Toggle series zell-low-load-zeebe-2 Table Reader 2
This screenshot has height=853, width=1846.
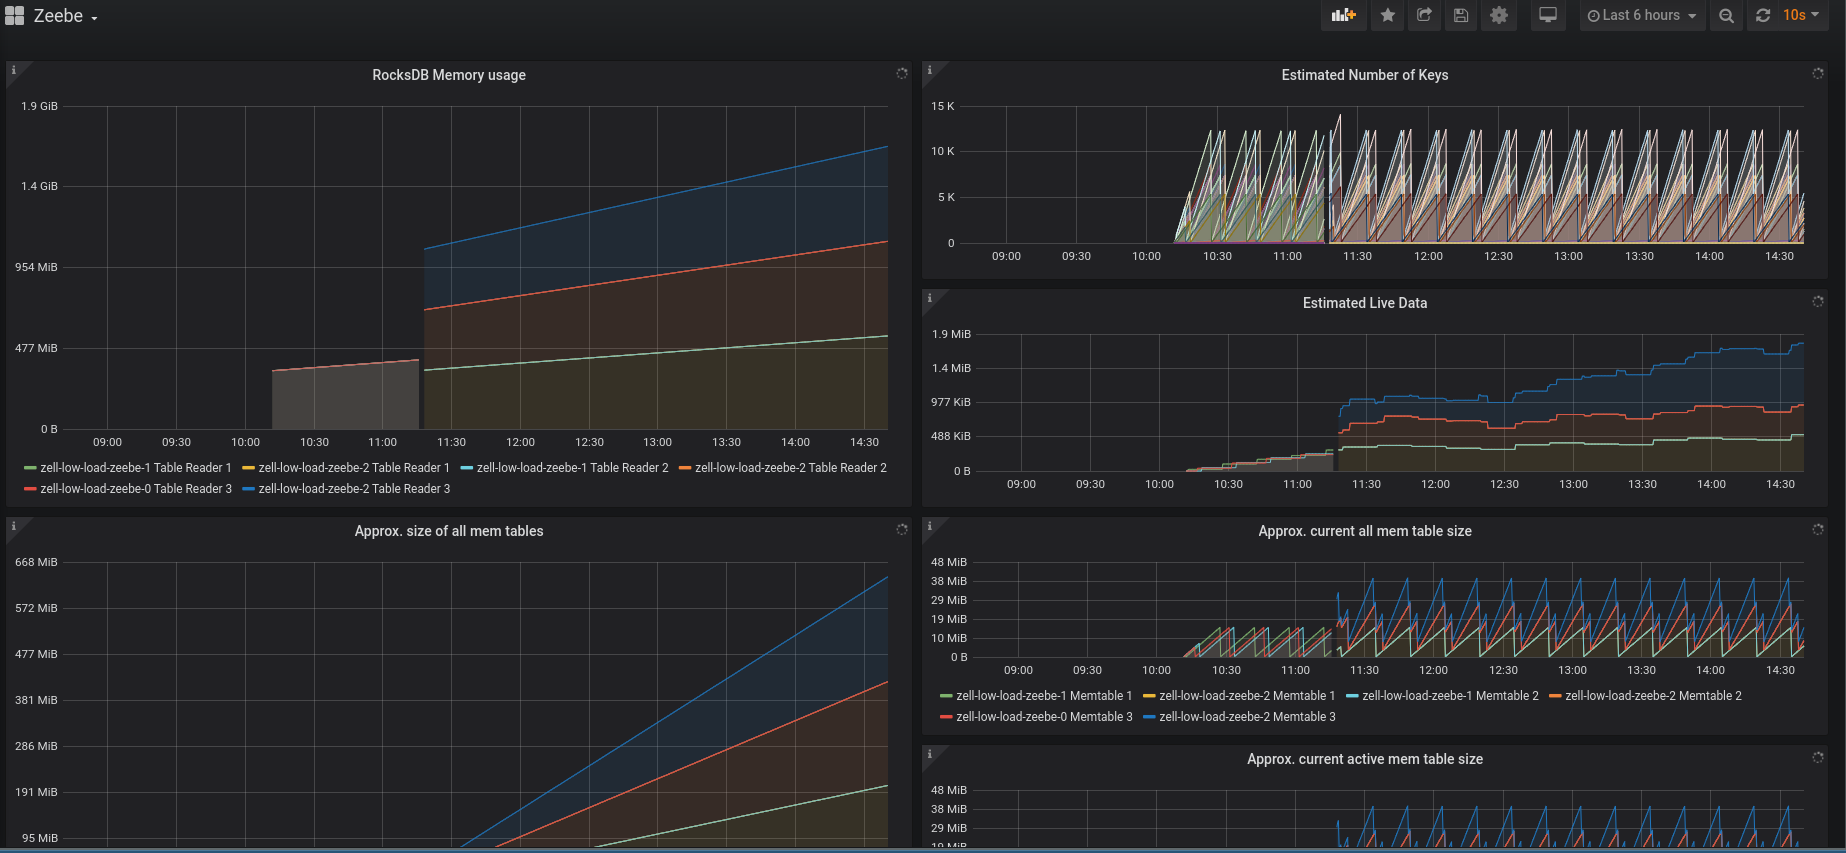(791, 468)
